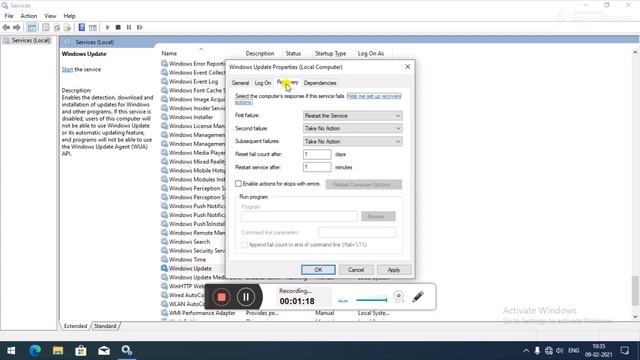Click the Export List toolbar icon
The image size is (640, 360).
(x=67, y=27)
